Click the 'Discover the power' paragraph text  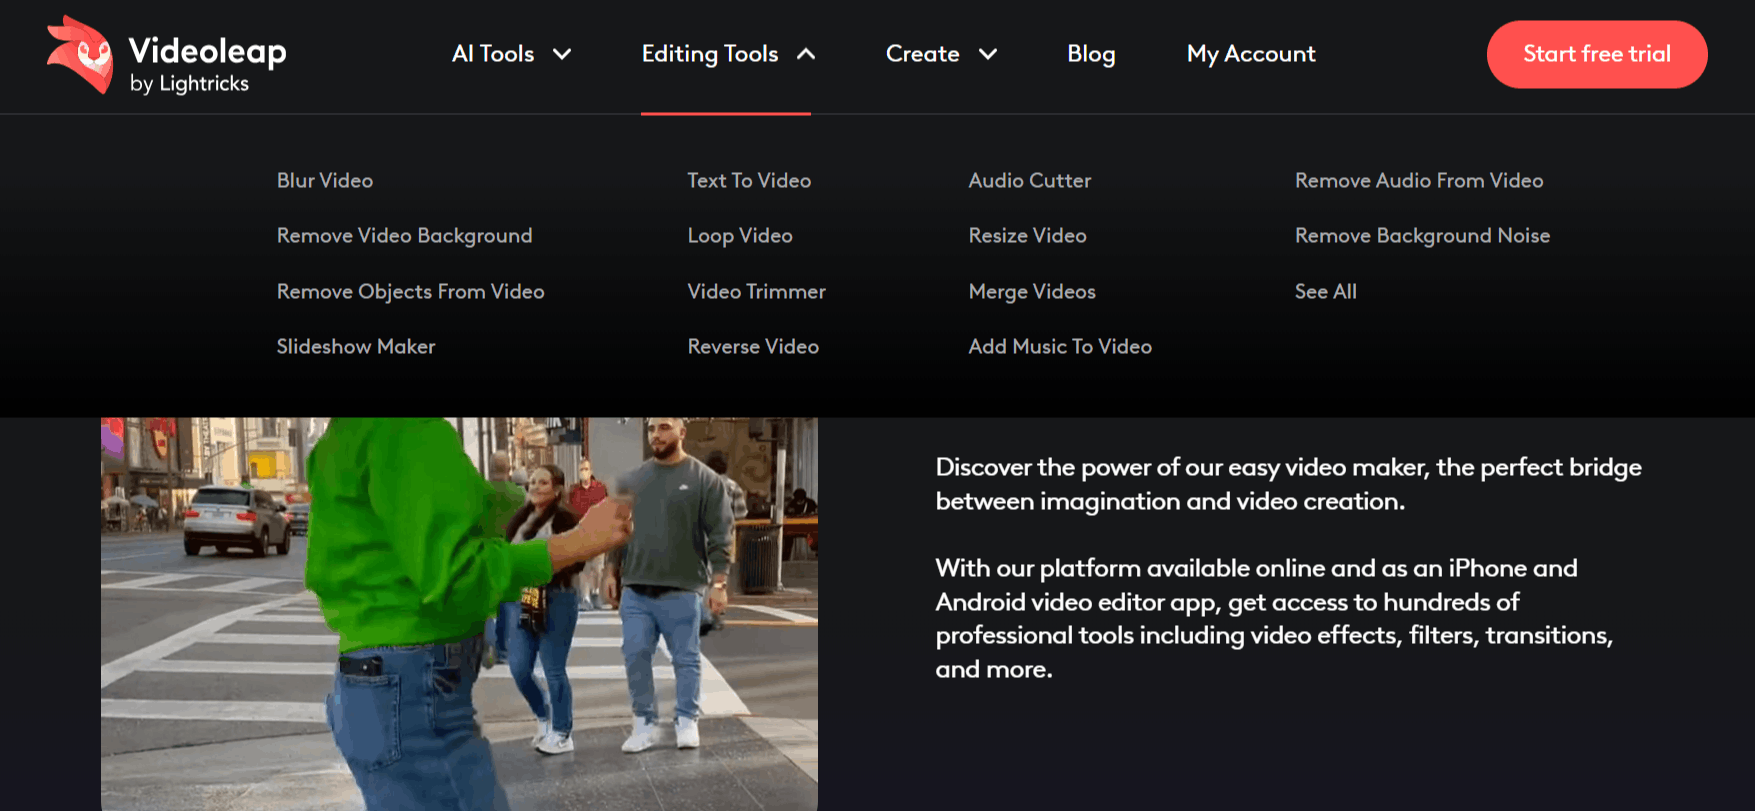point(1288,485)
